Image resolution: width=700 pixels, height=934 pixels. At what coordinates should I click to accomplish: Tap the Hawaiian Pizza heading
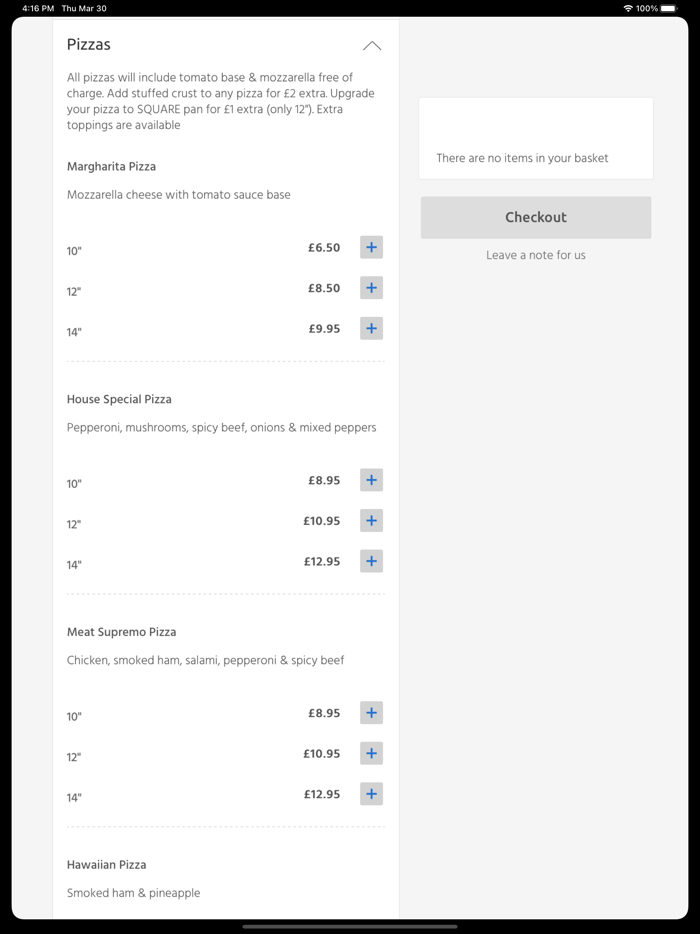click(x=106, y=865)
